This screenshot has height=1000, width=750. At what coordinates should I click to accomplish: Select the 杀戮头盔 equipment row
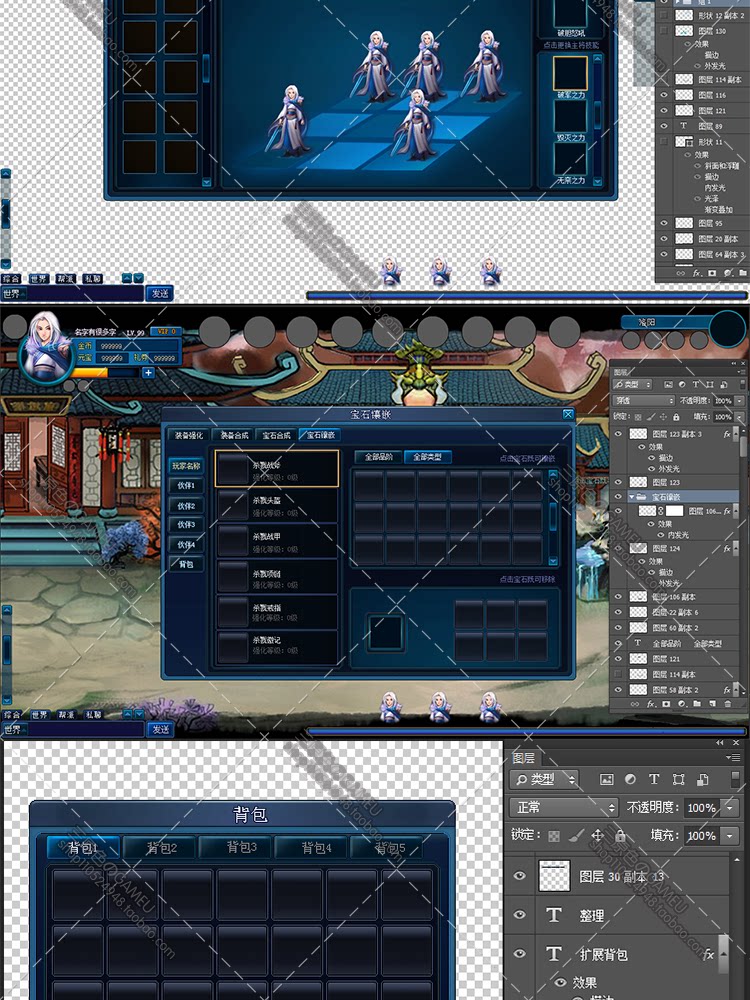point(276,506)
